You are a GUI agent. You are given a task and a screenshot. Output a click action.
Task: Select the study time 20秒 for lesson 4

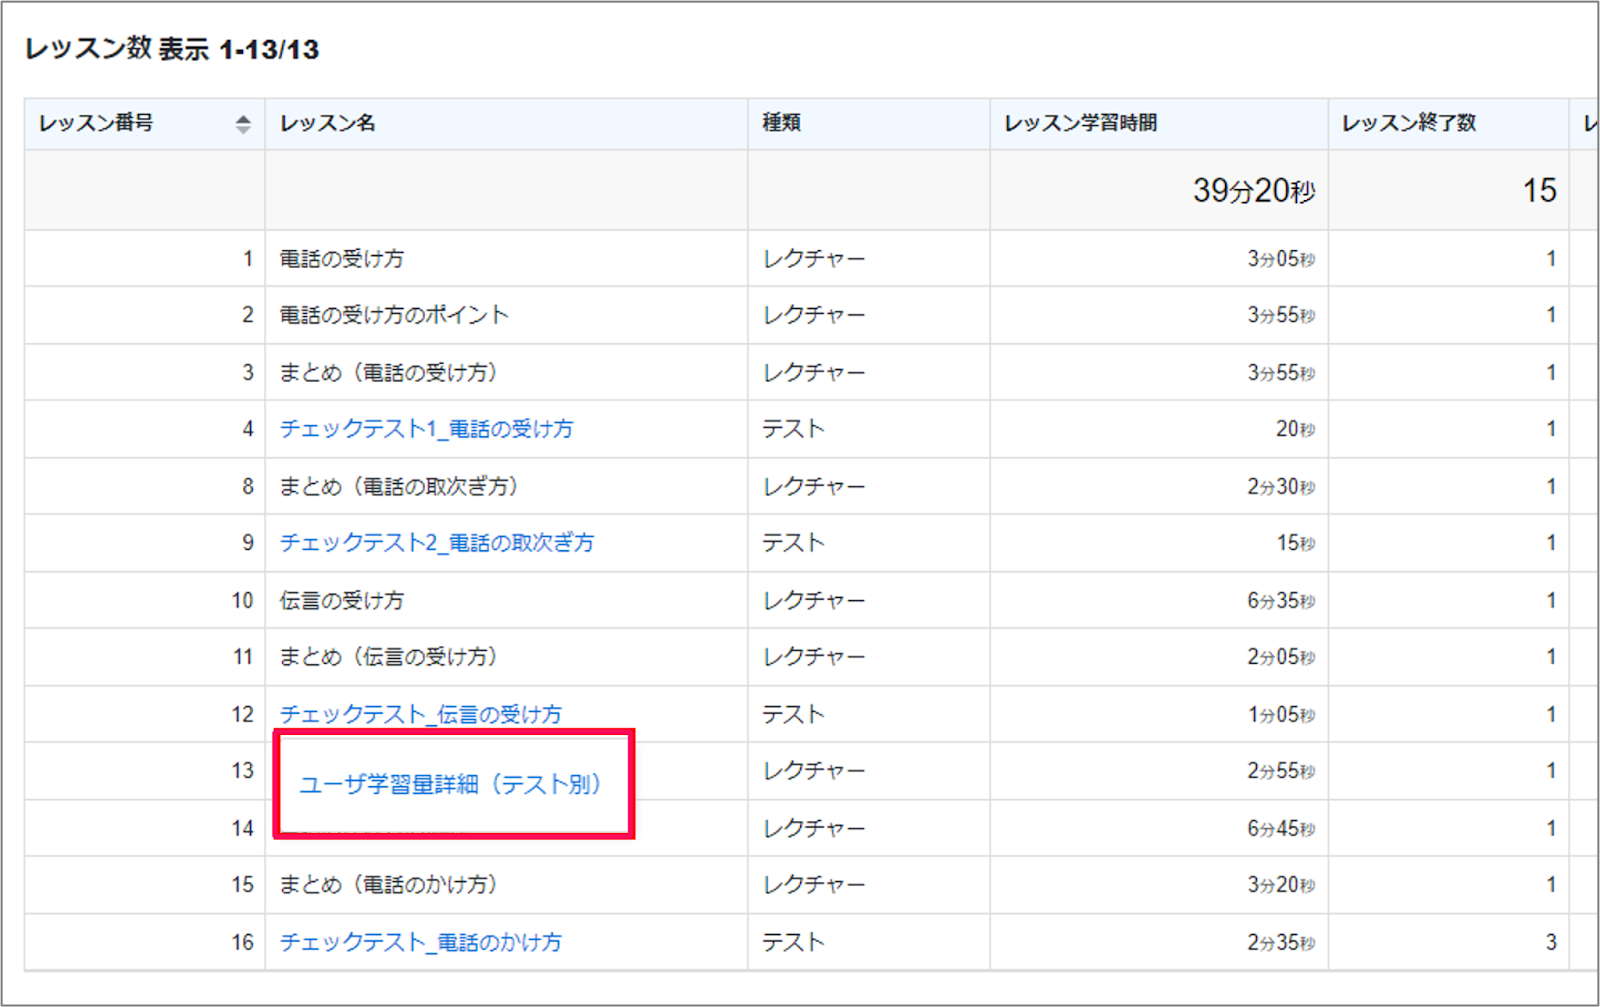point(1295,429)
